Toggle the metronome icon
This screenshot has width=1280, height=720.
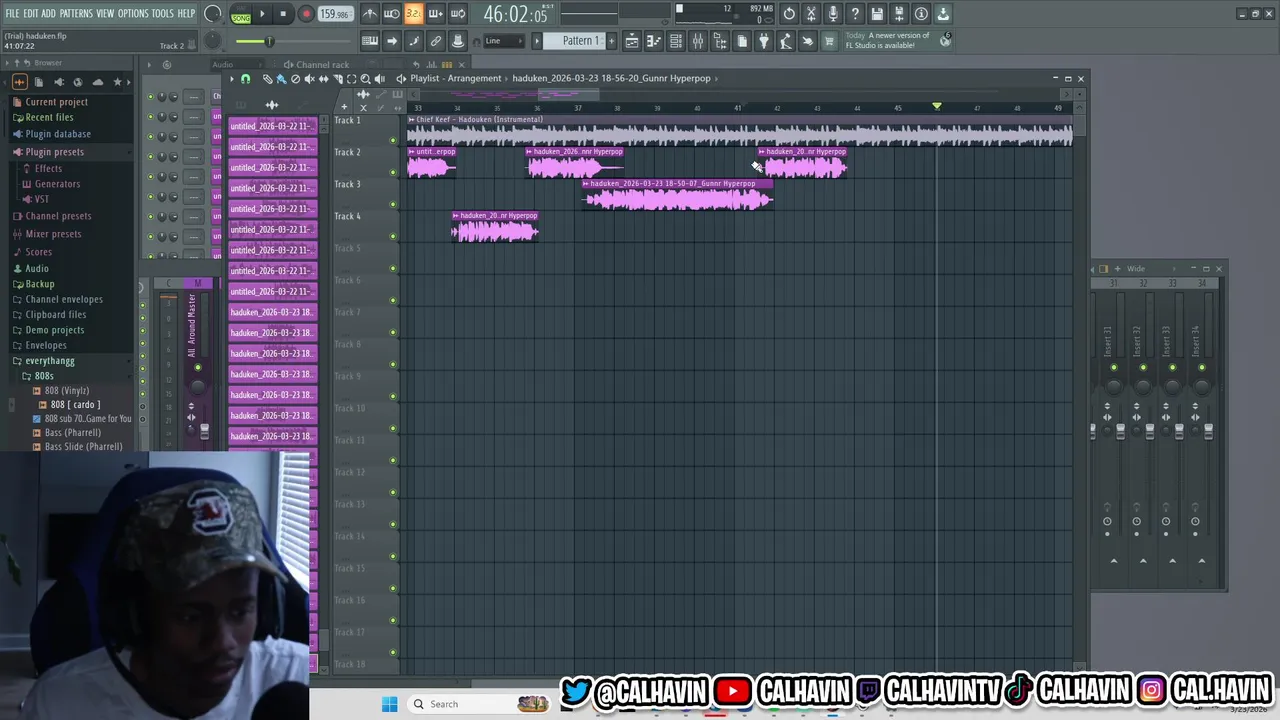coord(370,14)
